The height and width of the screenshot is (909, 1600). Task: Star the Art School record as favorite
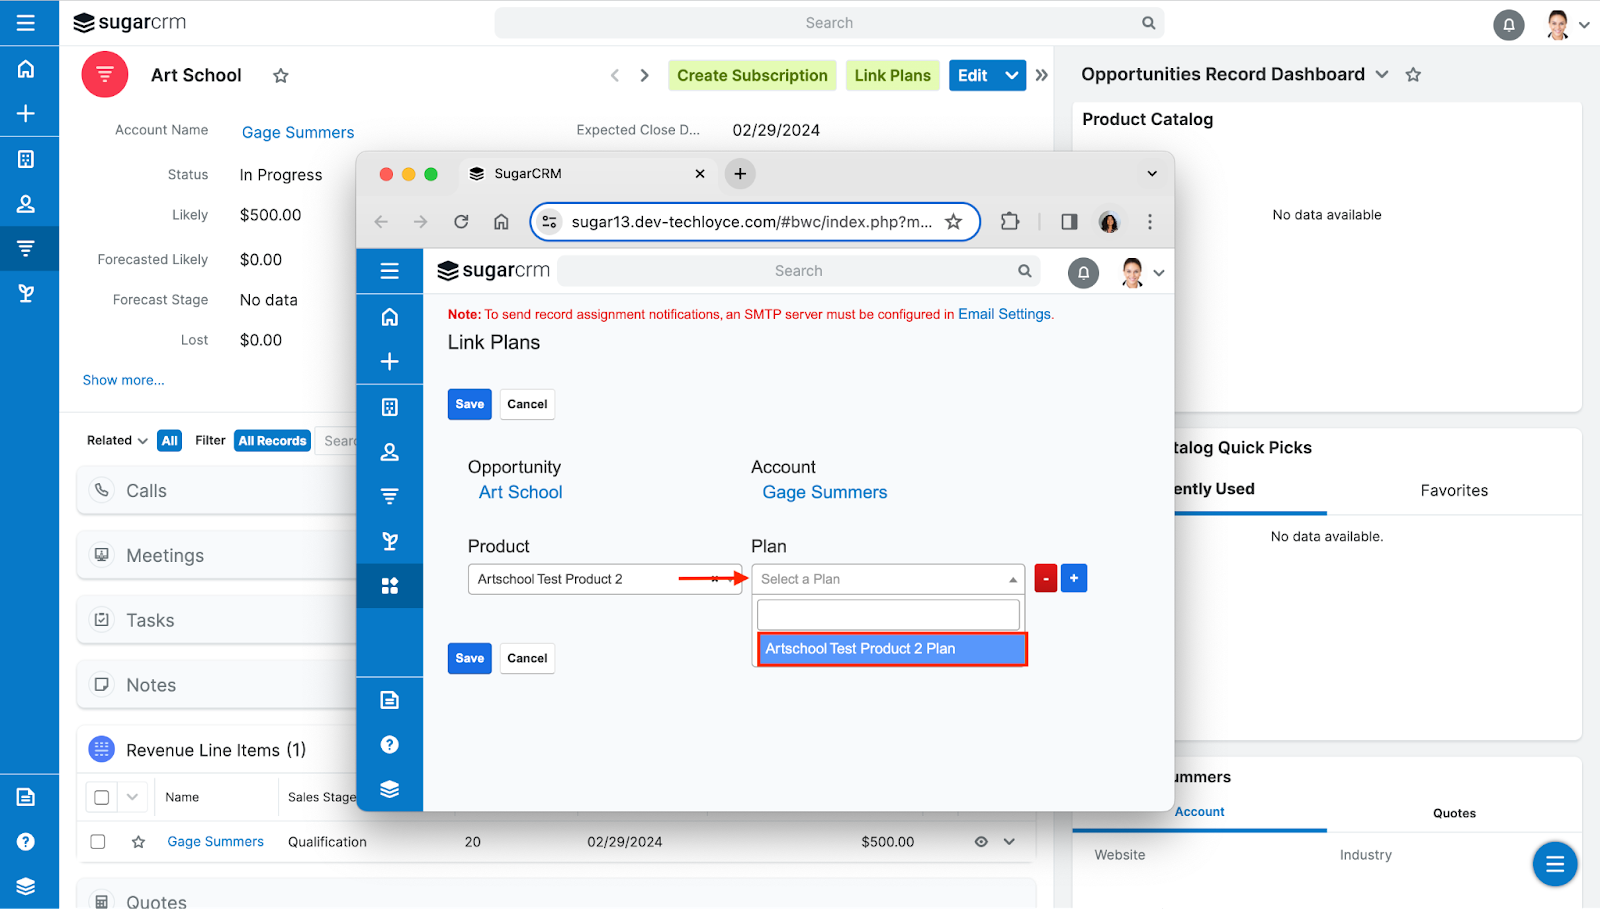[x=281, y=75]
